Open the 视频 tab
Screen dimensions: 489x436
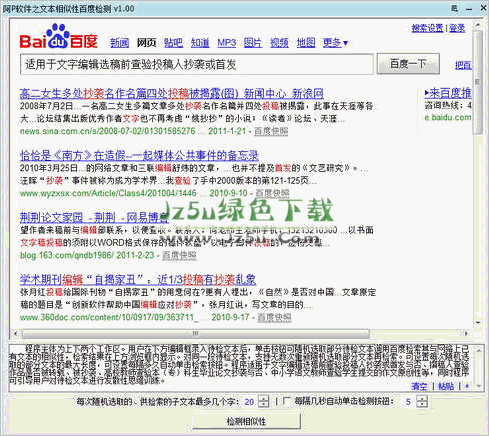[279, 43]
